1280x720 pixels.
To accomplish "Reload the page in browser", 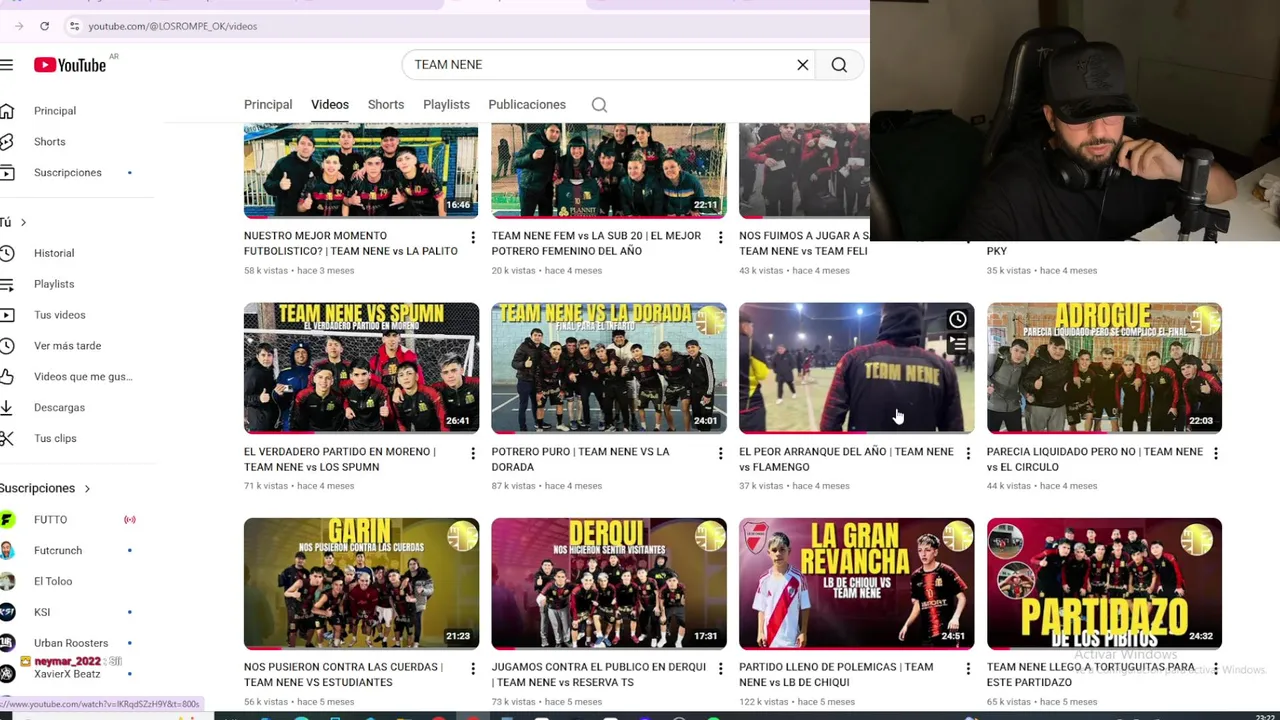I will pos(44,26).
